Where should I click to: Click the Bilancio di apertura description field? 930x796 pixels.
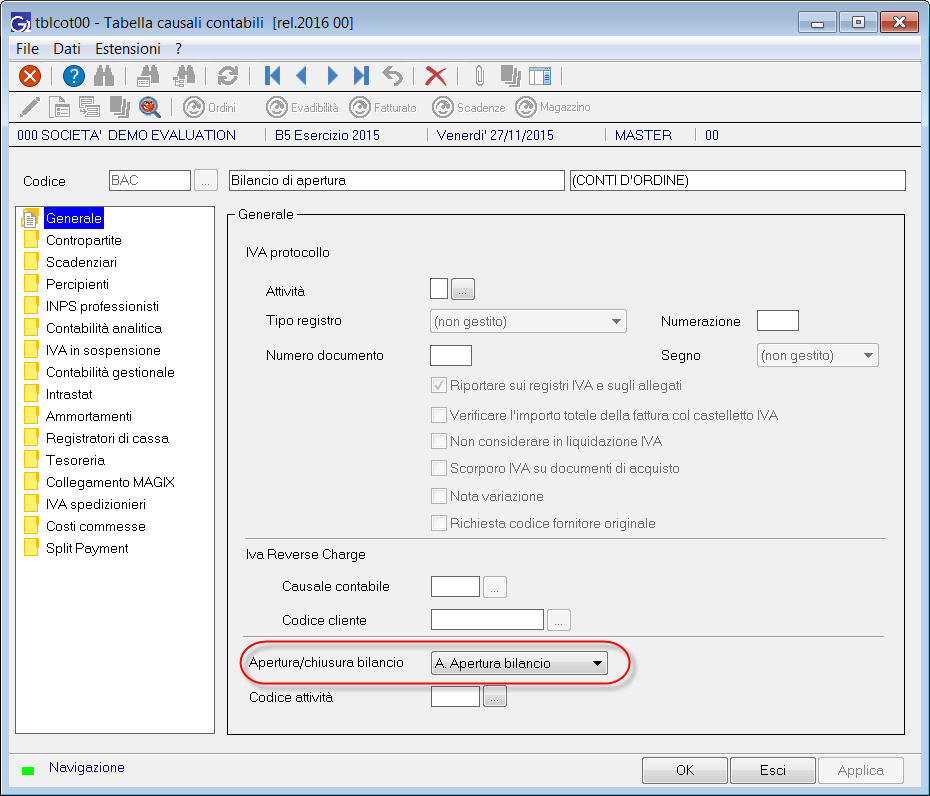pos(396,180)
